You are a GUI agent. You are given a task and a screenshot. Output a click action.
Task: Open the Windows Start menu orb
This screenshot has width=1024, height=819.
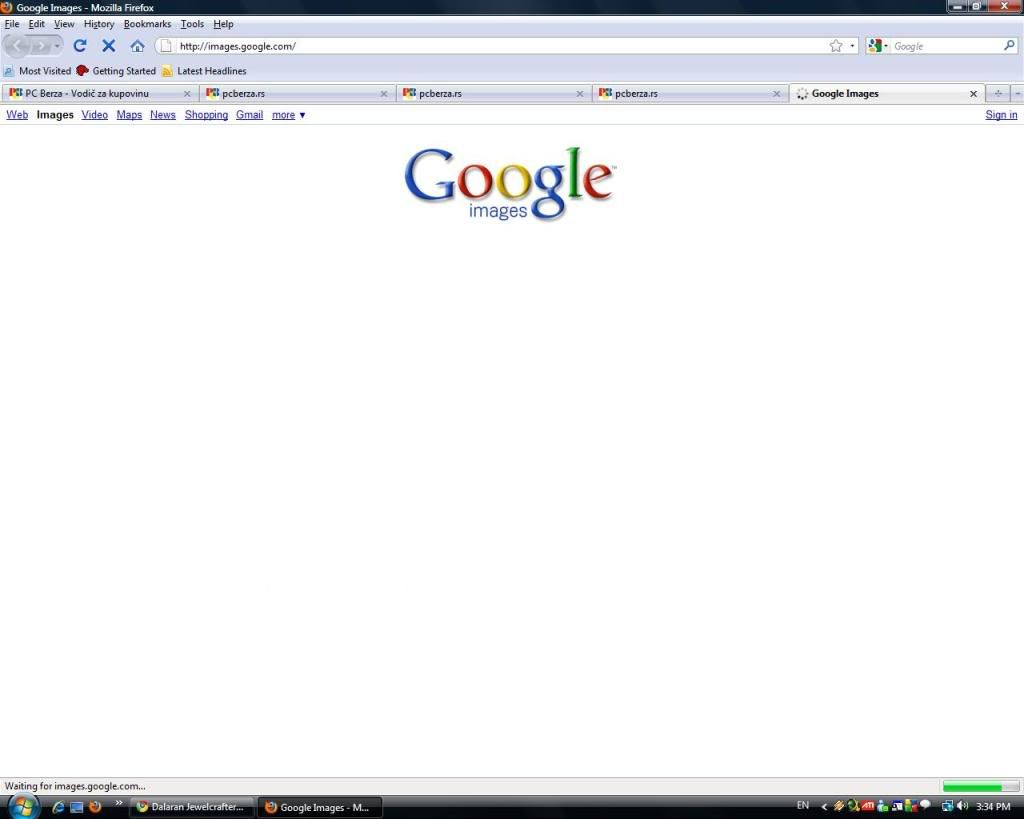[x=24, y=807]
